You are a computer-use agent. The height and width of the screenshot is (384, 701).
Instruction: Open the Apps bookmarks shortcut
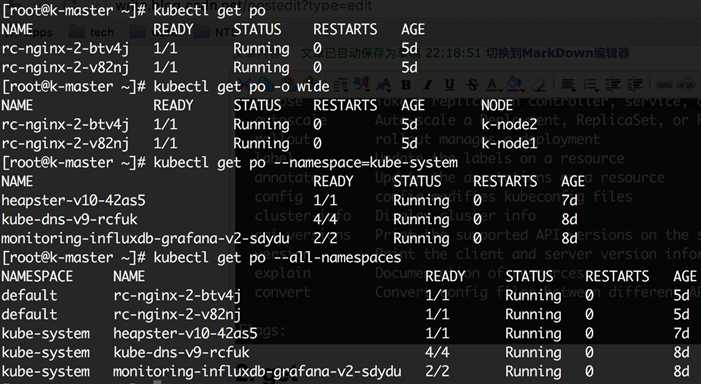click(41, 33)
